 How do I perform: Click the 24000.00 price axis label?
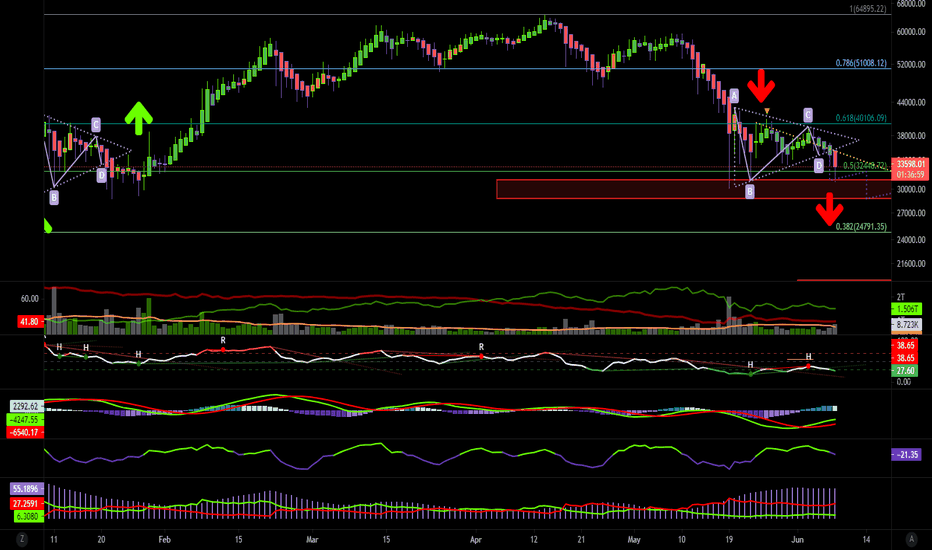click(911, 240)
